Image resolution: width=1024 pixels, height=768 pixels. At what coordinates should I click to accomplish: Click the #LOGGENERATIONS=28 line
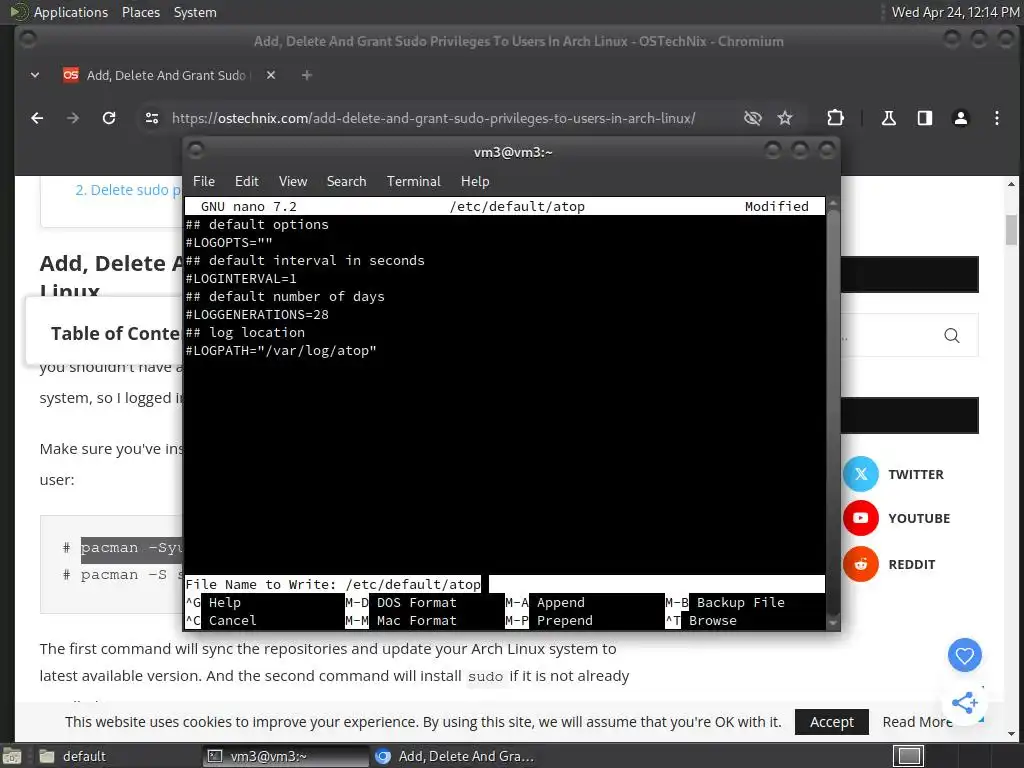(257, 315)
